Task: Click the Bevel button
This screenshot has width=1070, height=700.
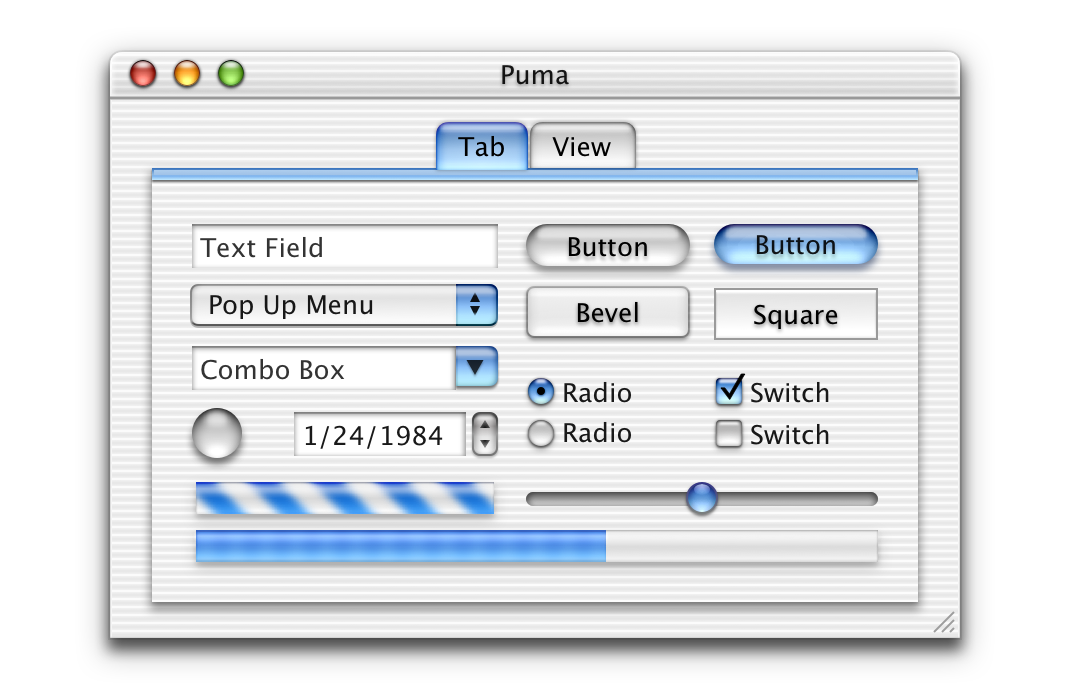Action: pyautogui.click(x=607, y=312)
